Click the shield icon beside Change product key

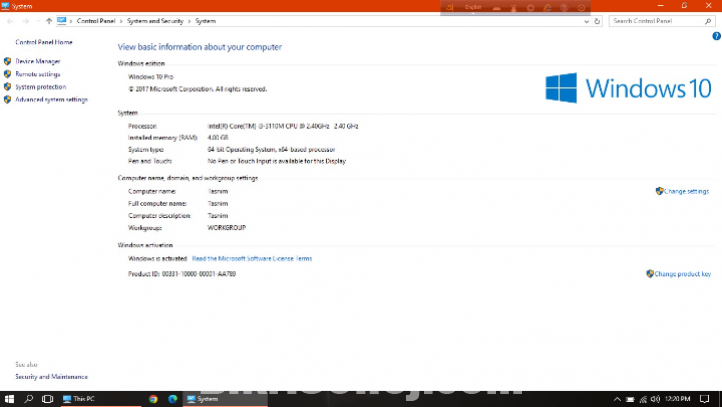tap(650, 273)
